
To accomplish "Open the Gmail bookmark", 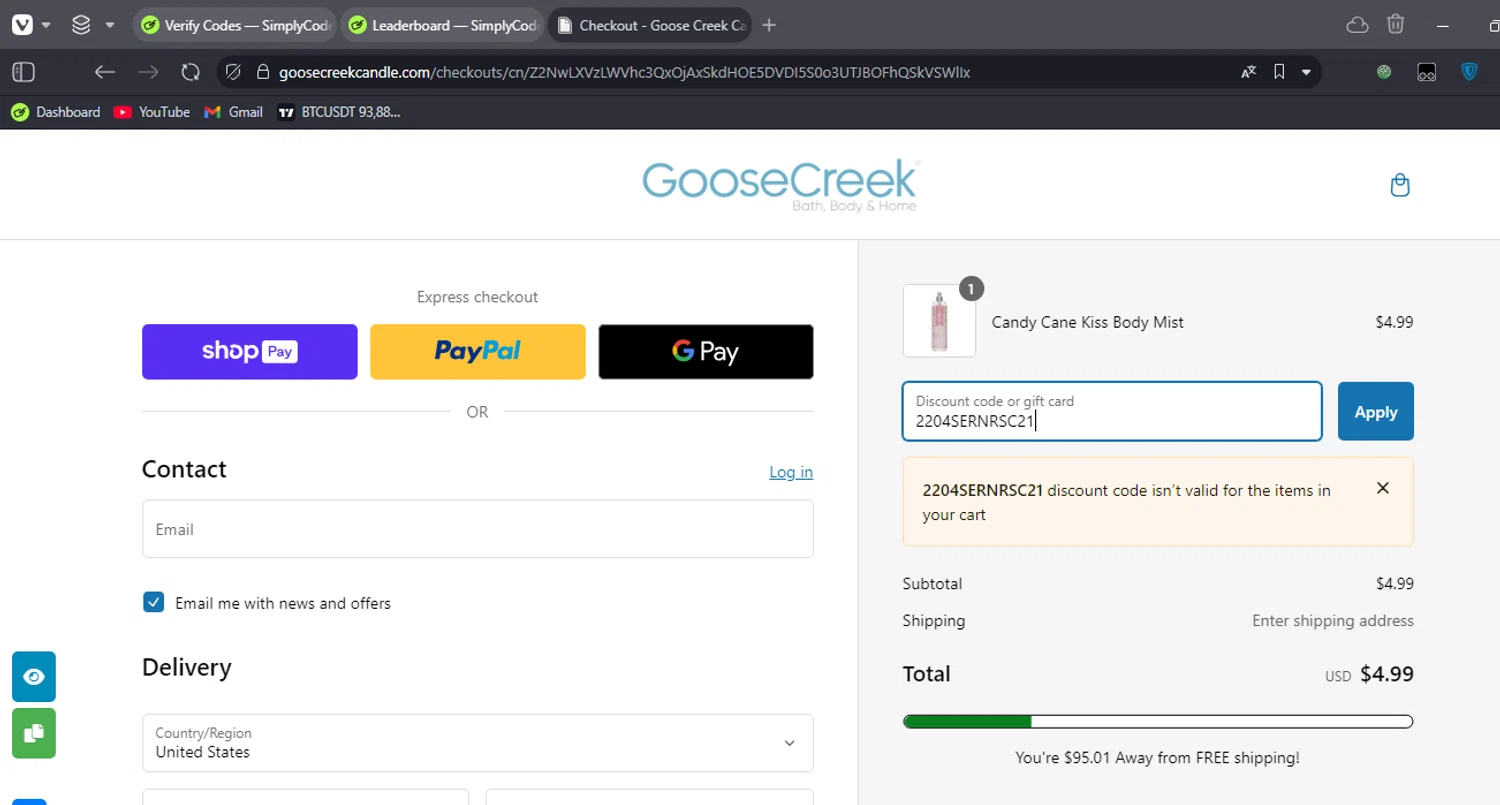I will pyautogui.click(x=234, y=112).
